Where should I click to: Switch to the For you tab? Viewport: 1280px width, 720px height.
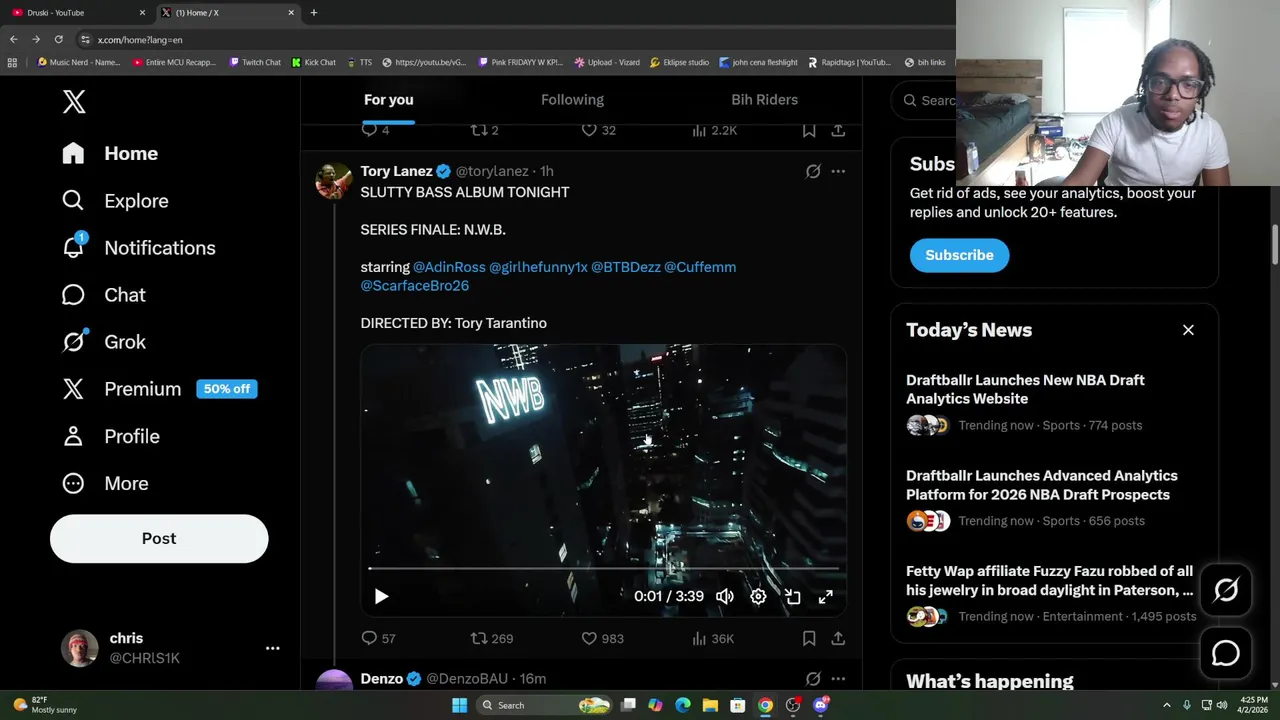pyautogui.click(x=388, y=100)
